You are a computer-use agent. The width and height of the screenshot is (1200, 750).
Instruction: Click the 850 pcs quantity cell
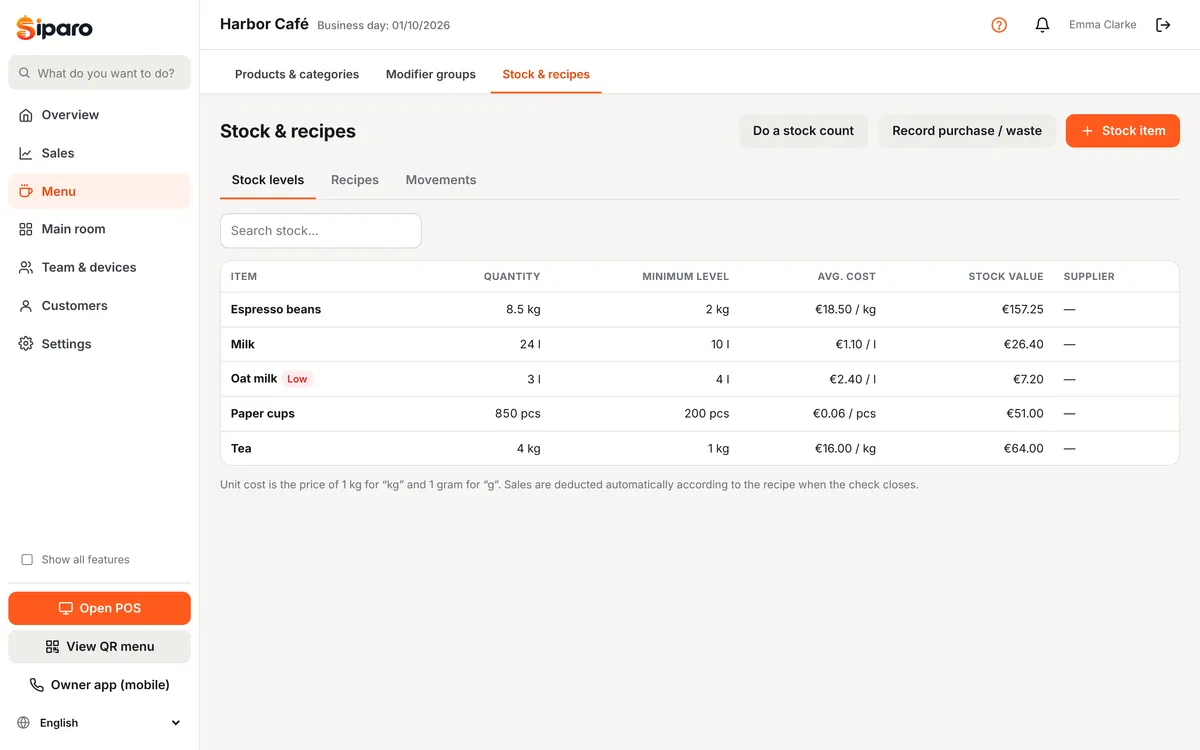click(x=518, y=414)
